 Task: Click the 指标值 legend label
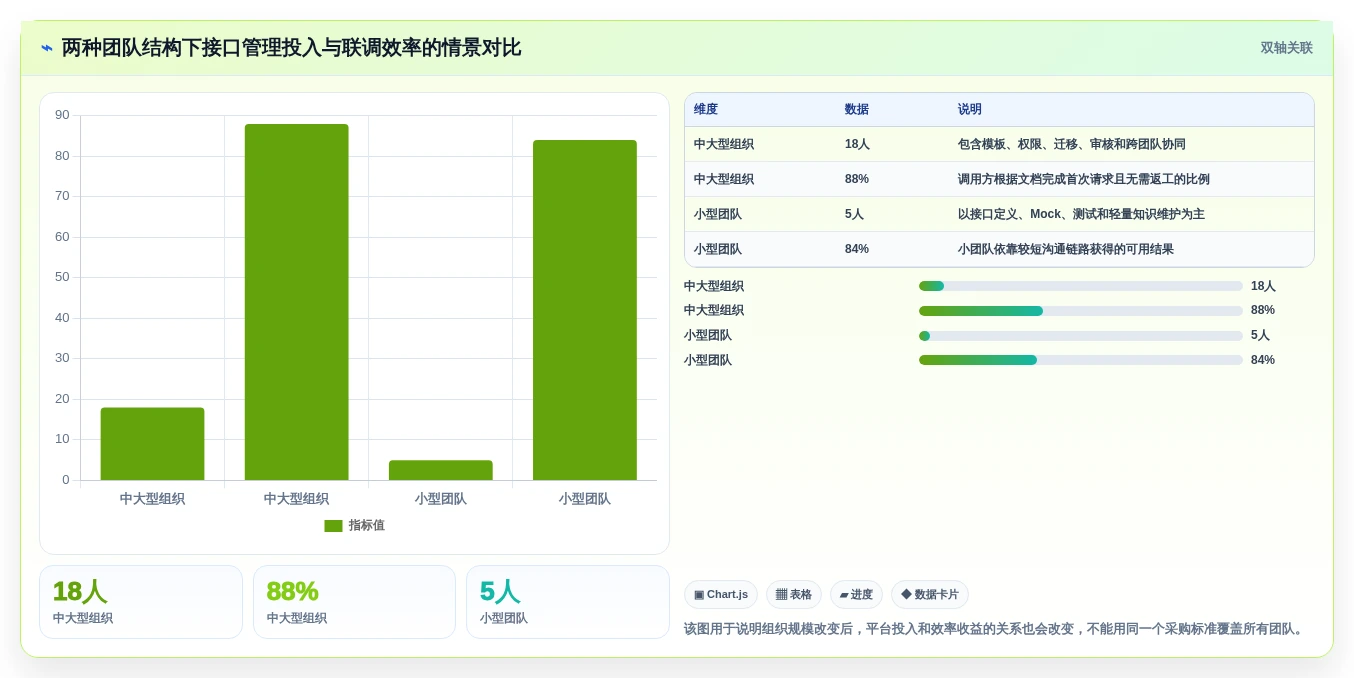coord(367,526)
